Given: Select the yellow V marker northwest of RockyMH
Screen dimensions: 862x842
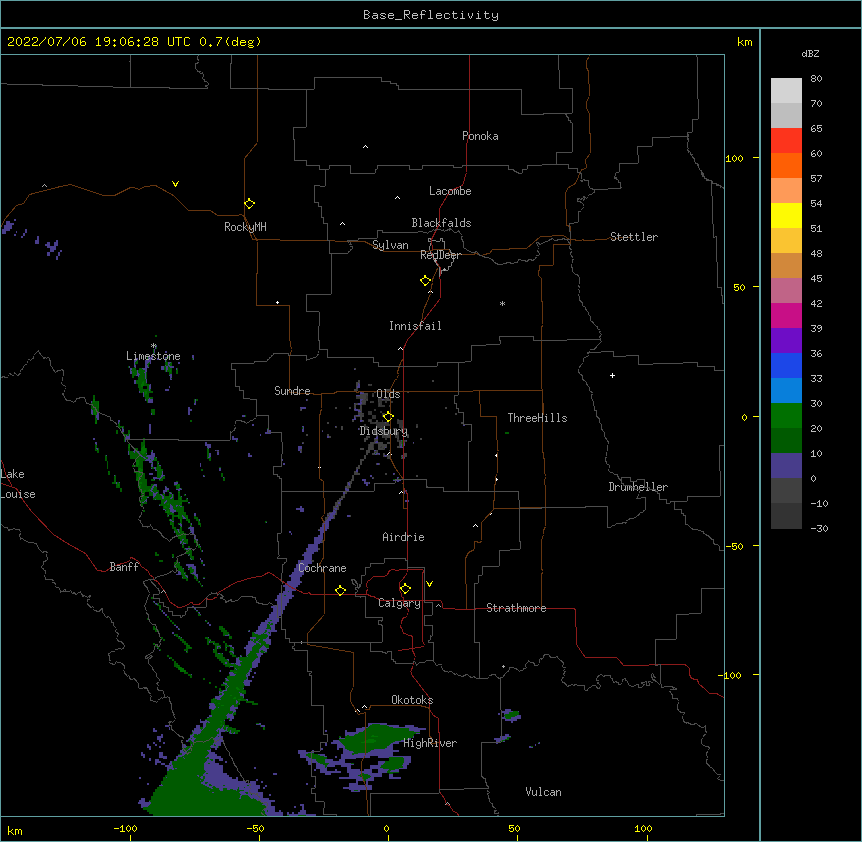Looking at the screenshot, I should tap(175, 184).
